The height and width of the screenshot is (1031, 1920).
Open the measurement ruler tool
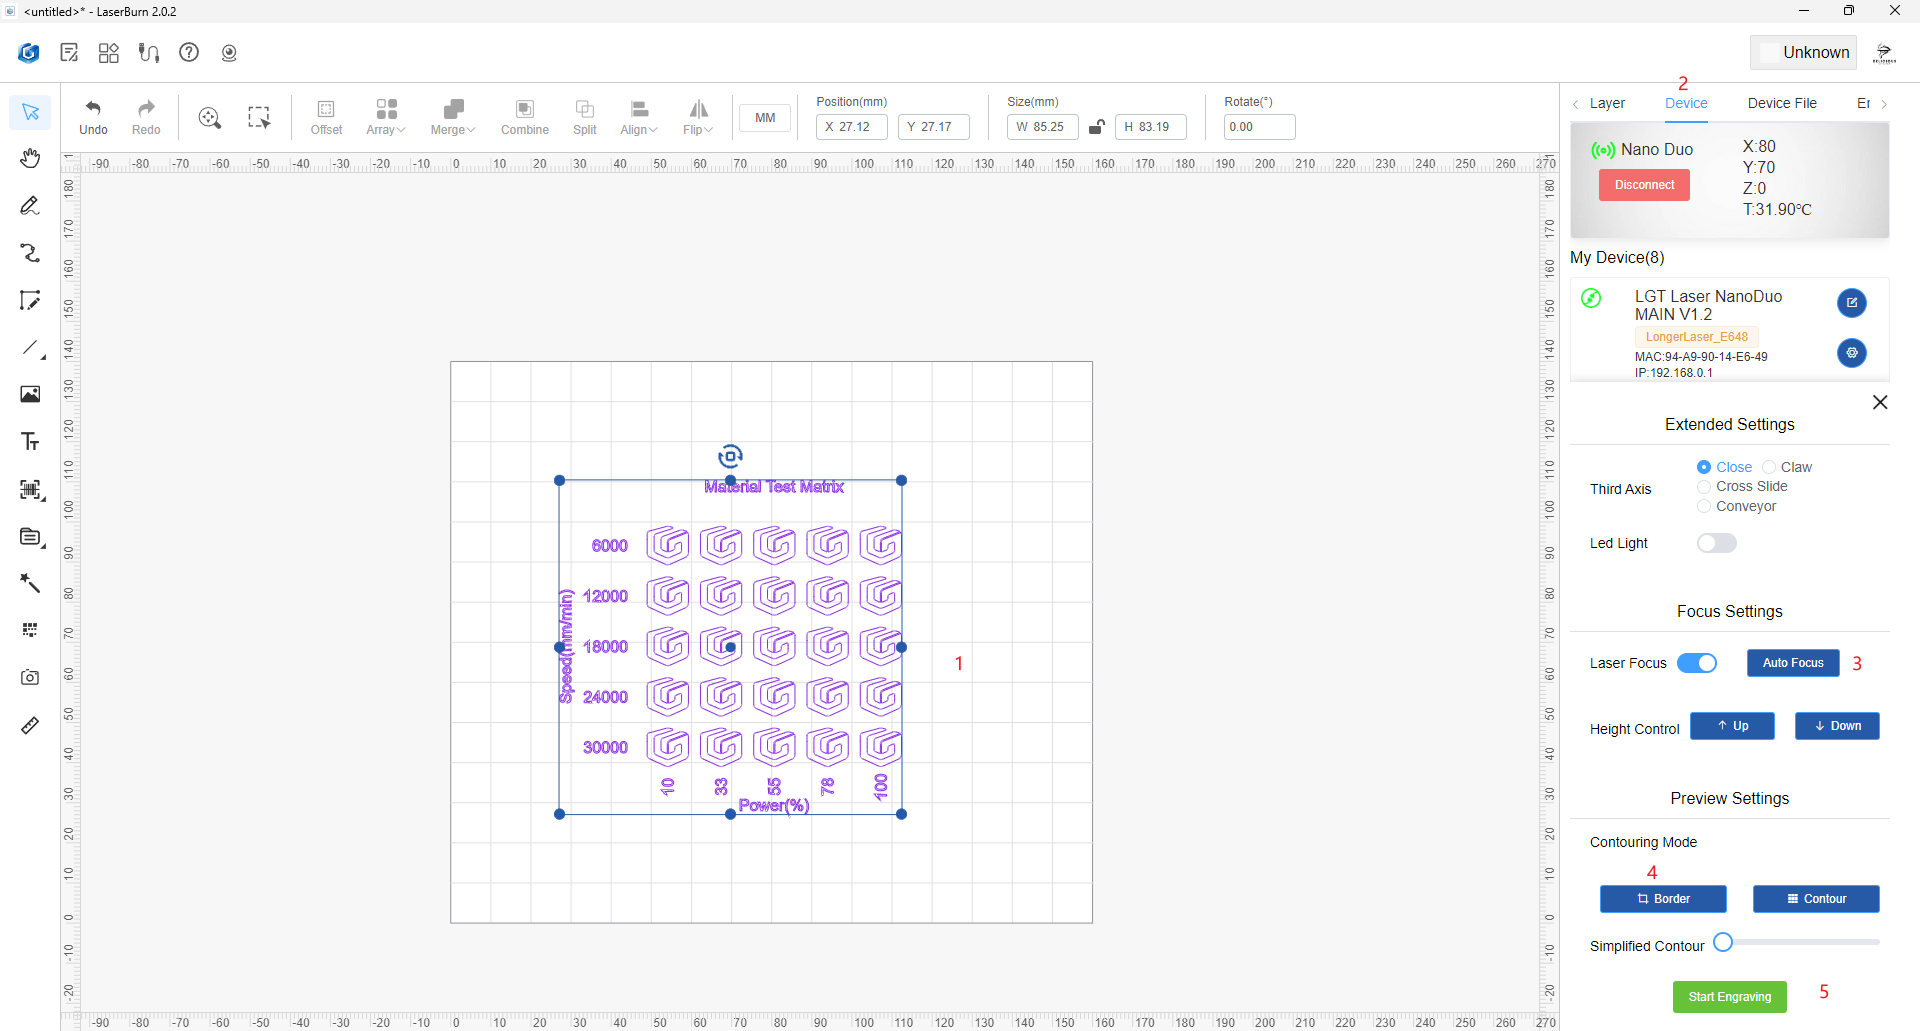click(x=30, y=725)
